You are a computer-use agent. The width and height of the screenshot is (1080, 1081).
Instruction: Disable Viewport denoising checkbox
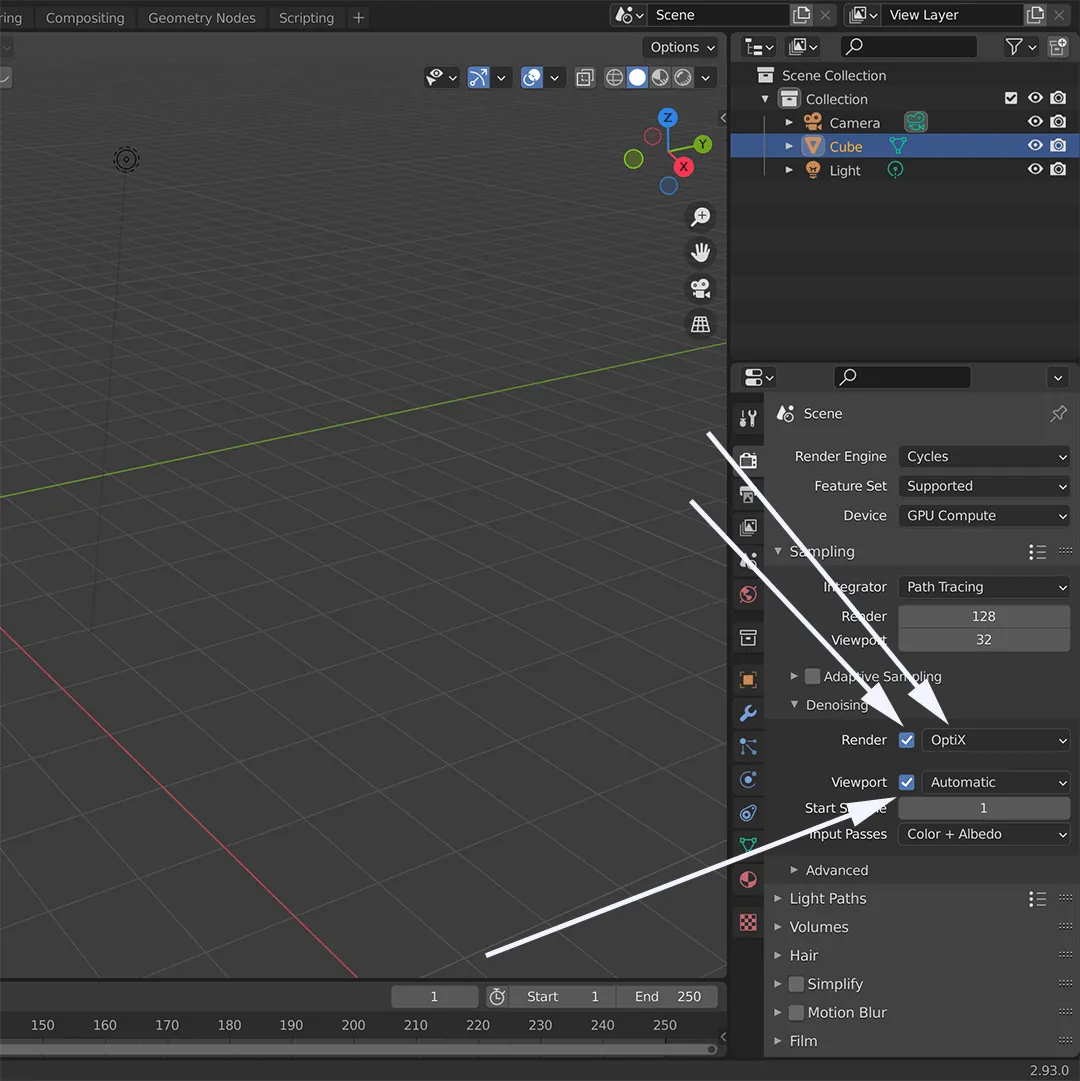point(906,782)
